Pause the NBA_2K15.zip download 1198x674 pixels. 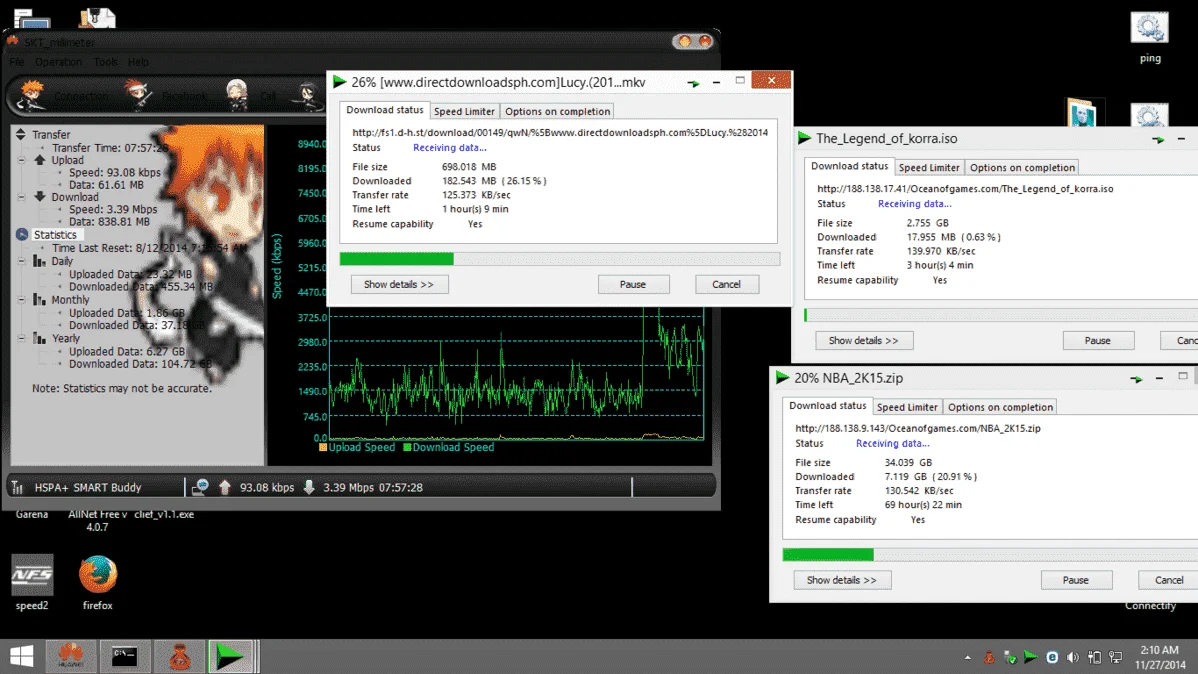[1076, 580]
